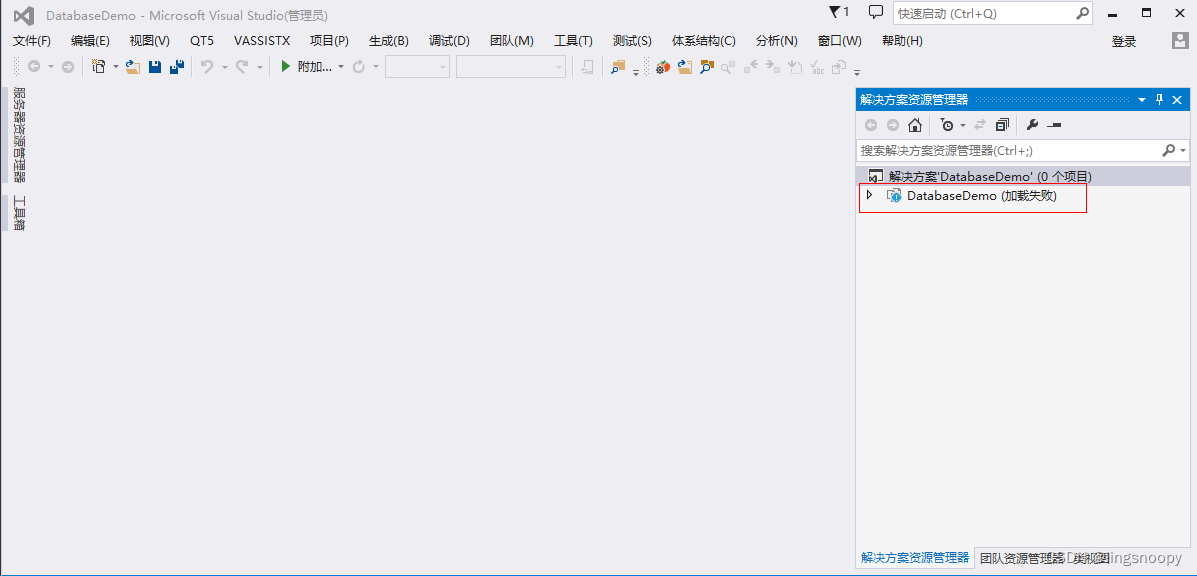
Task: Click the user account avatar icon
Action: 1180,41
